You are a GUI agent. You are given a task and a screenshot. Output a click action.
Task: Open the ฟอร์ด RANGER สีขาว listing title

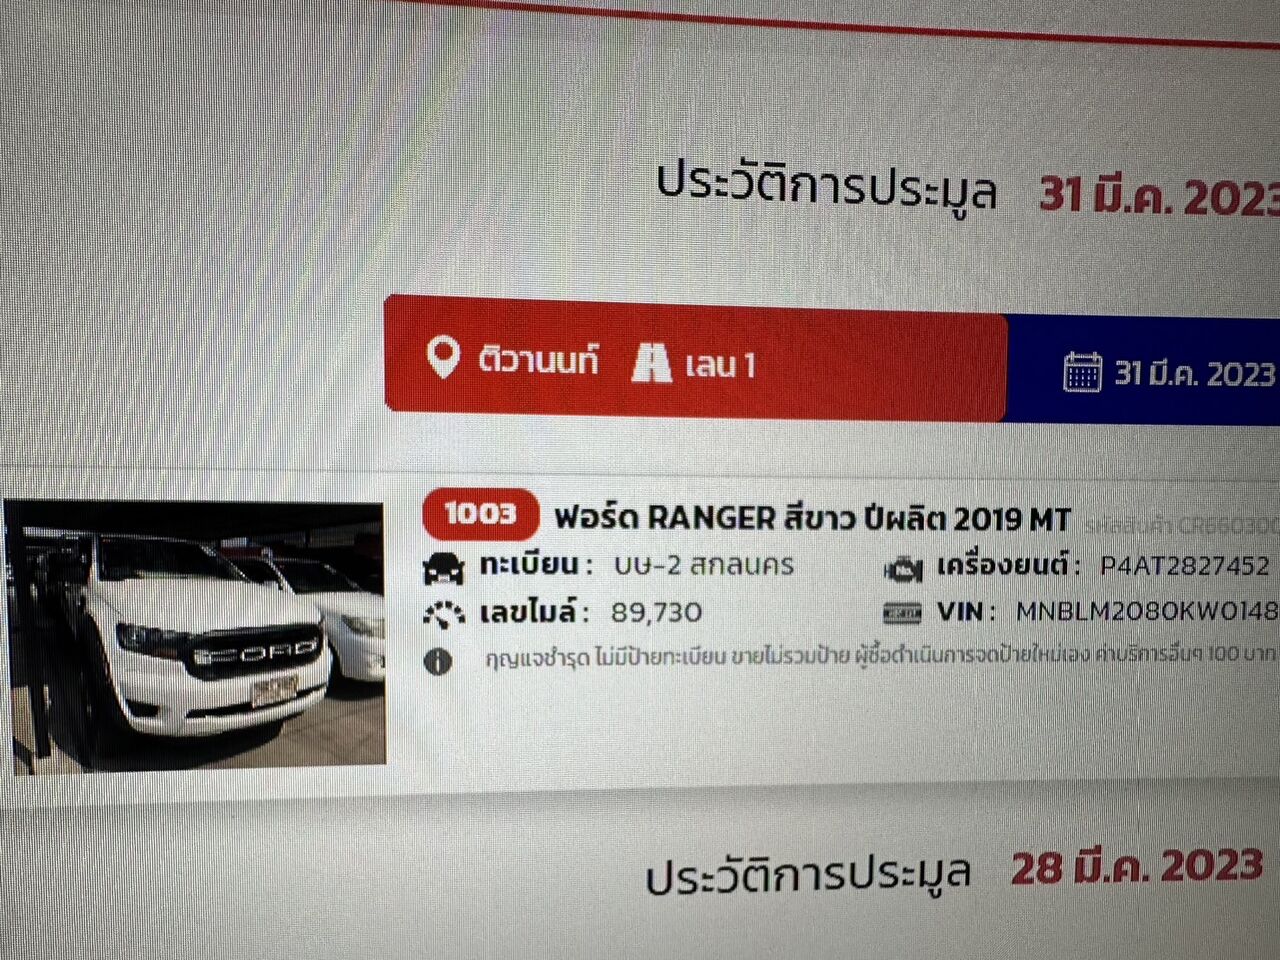pyautogui.click(x=812, y=519)
